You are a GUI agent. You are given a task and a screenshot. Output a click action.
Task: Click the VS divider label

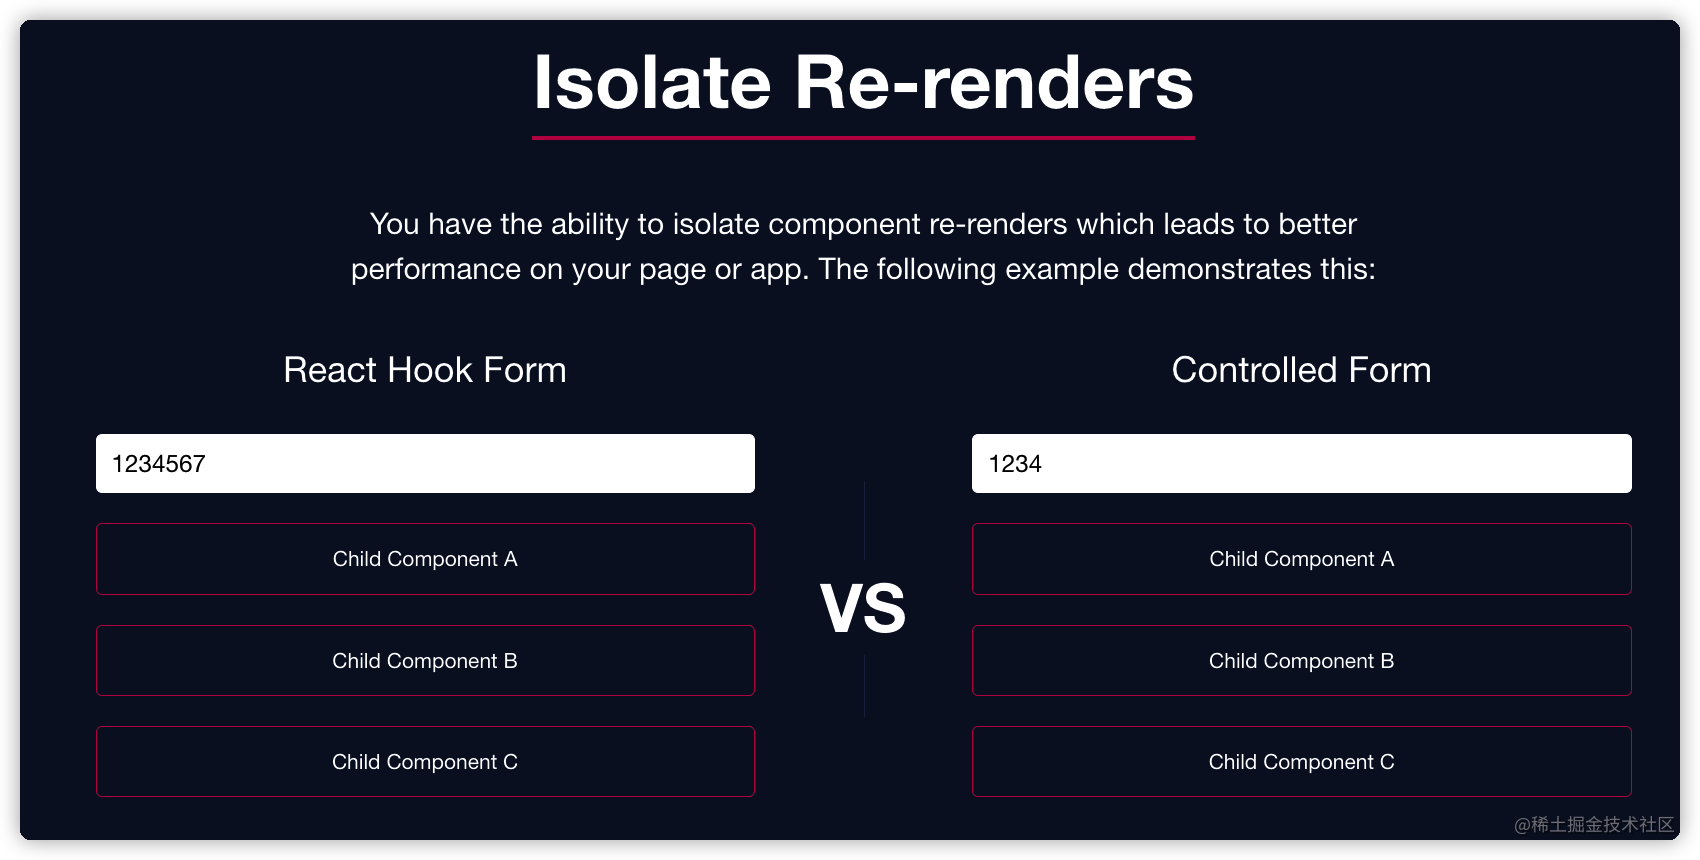[864, 608]
